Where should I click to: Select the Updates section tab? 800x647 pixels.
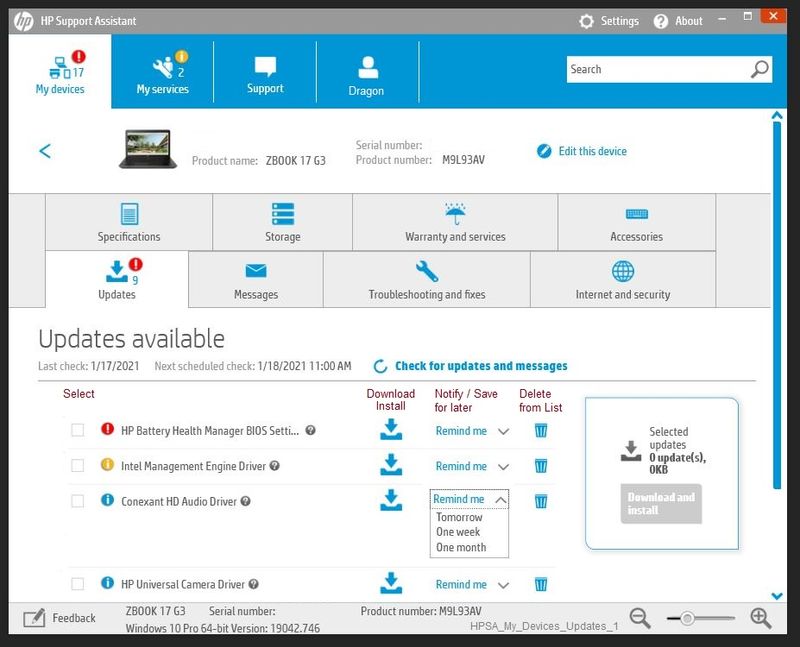pyautogui.click(x=117, y=279)
